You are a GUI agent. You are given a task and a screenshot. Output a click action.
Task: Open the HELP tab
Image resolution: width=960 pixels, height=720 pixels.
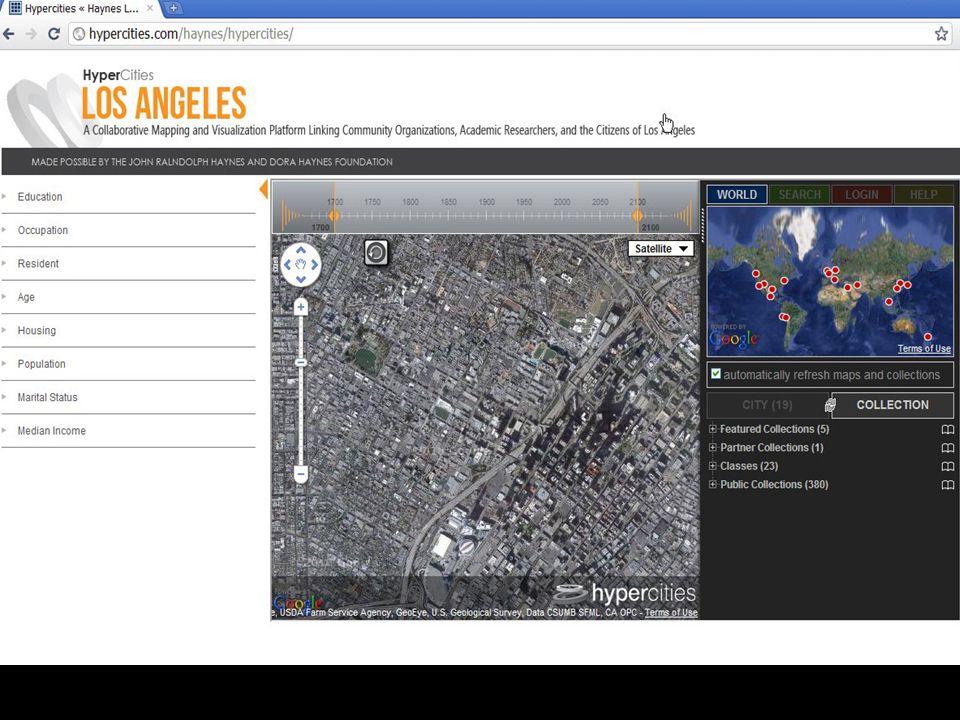tap(923, 195)
